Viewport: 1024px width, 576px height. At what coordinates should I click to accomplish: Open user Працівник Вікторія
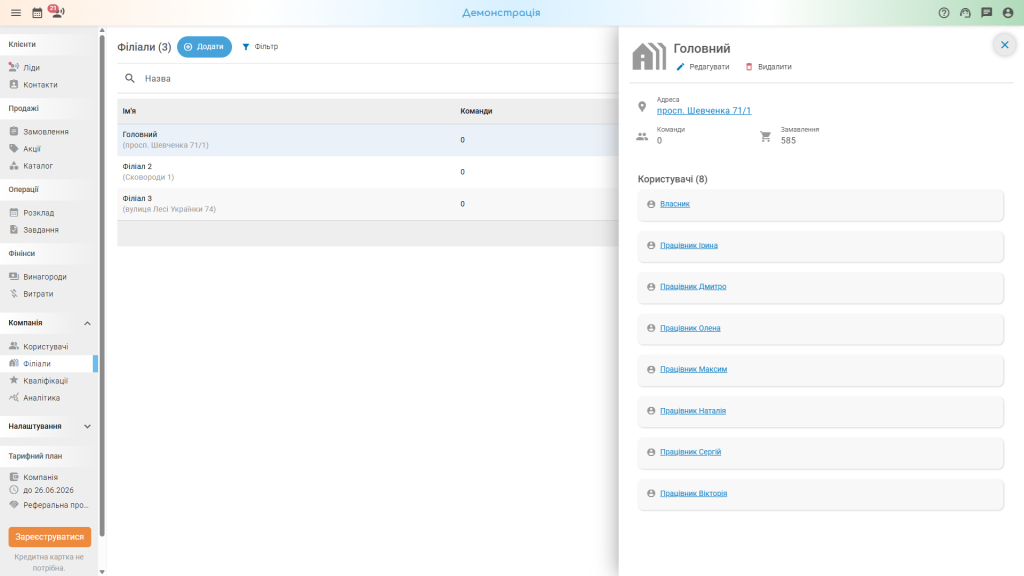[694, 493]
